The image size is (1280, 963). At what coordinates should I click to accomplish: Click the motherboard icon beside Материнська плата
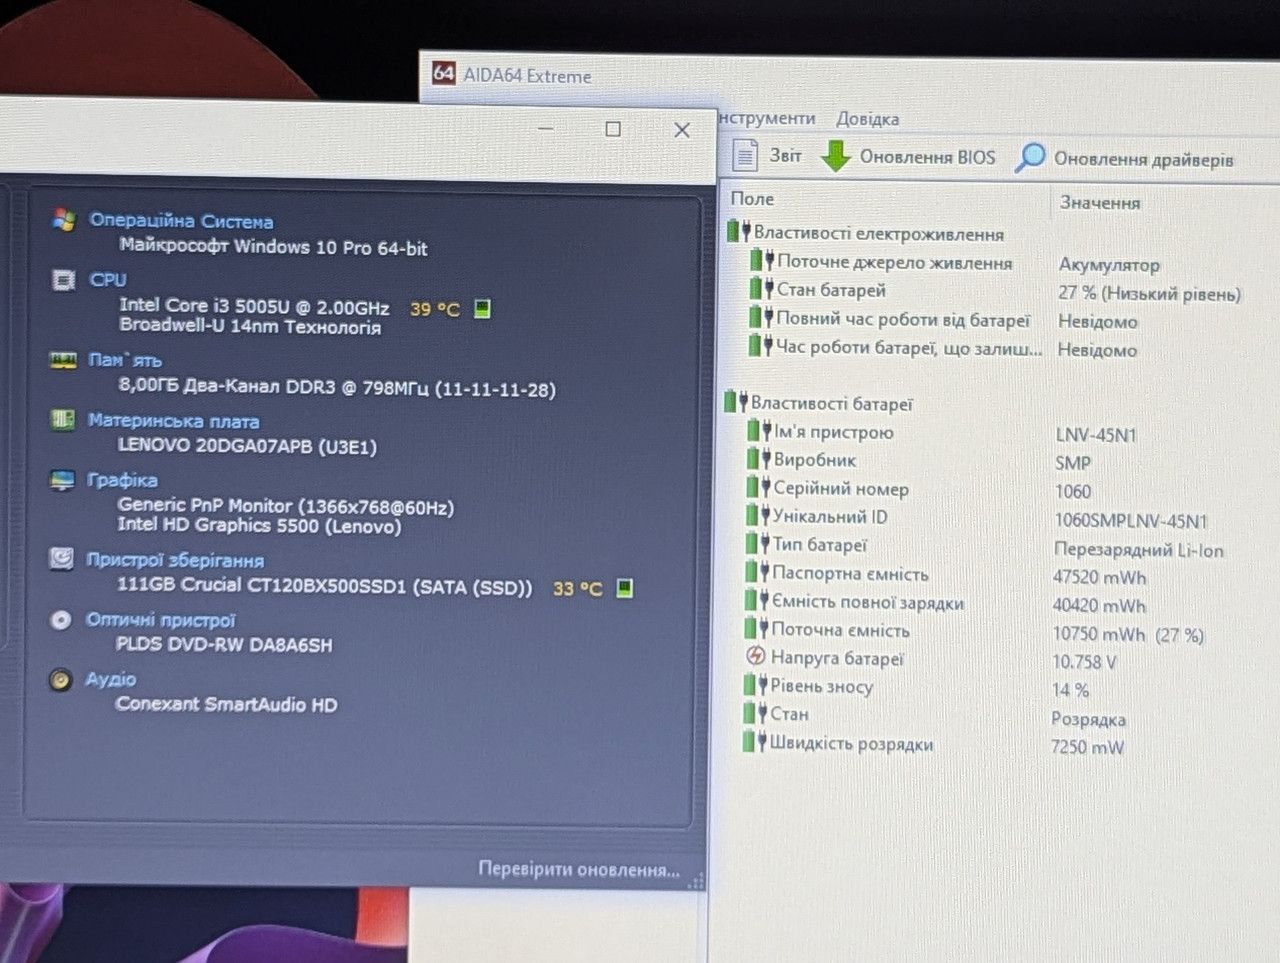click(x=62, y=419)
